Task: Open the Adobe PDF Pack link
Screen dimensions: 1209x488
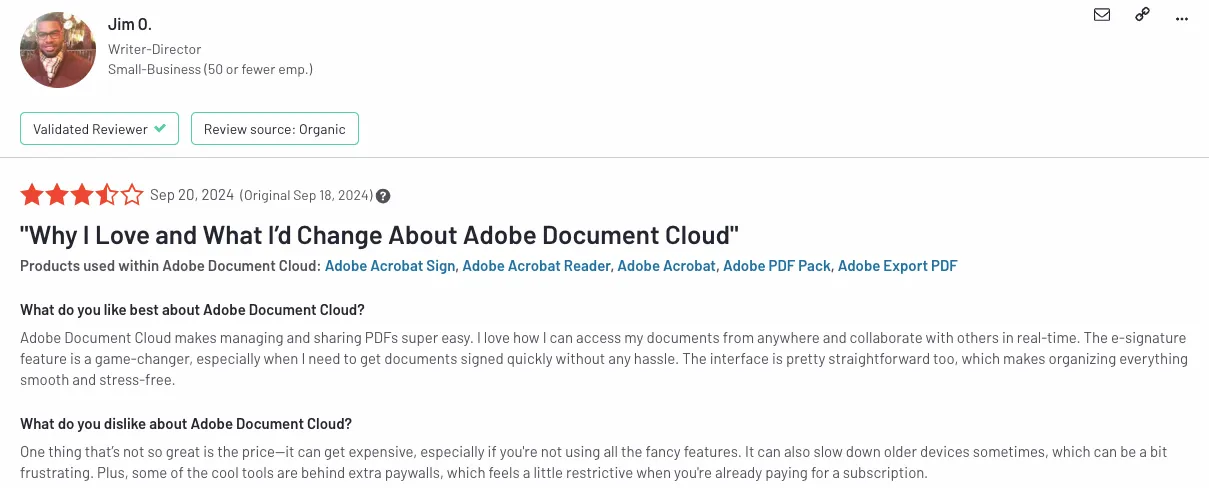Action: (x=777, y=266)
